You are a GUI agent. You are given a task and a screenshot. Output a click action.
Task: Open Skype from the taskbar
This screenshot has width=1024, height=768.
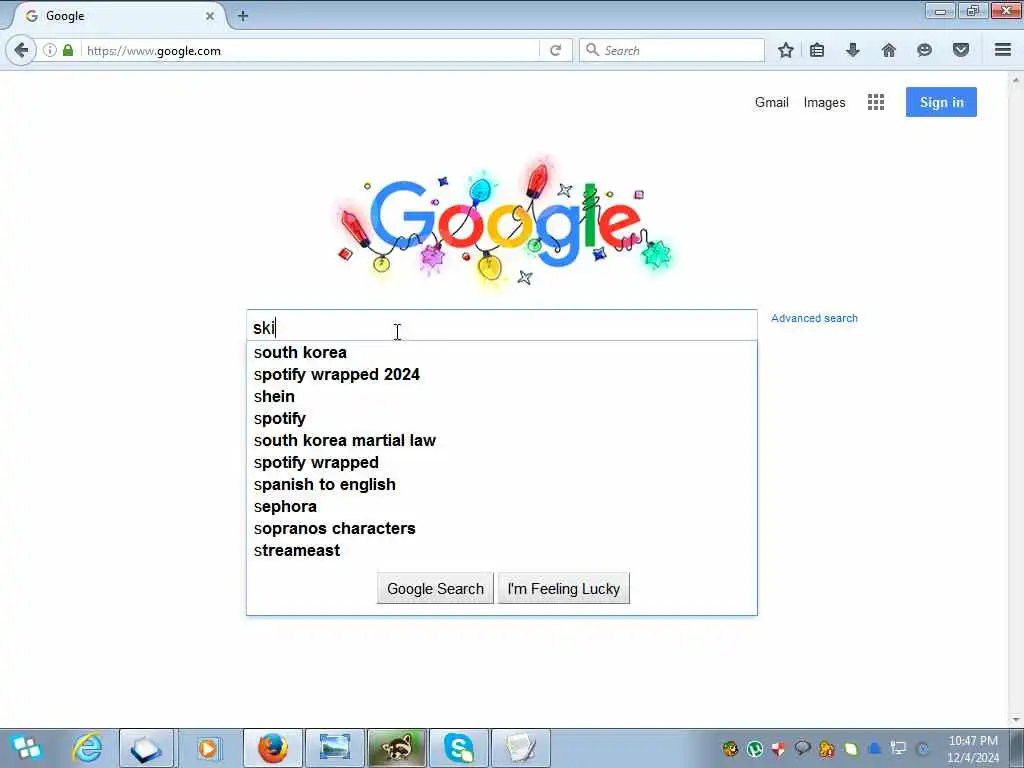459,748
